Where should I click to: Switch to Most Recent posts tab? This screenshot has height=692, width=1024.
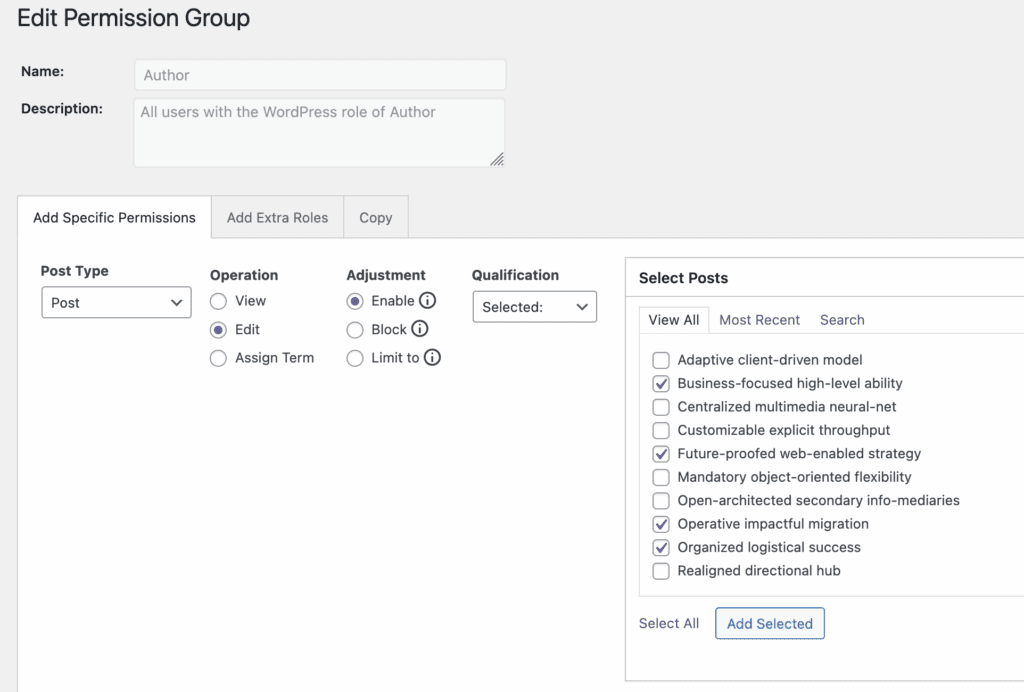point(759,320)
